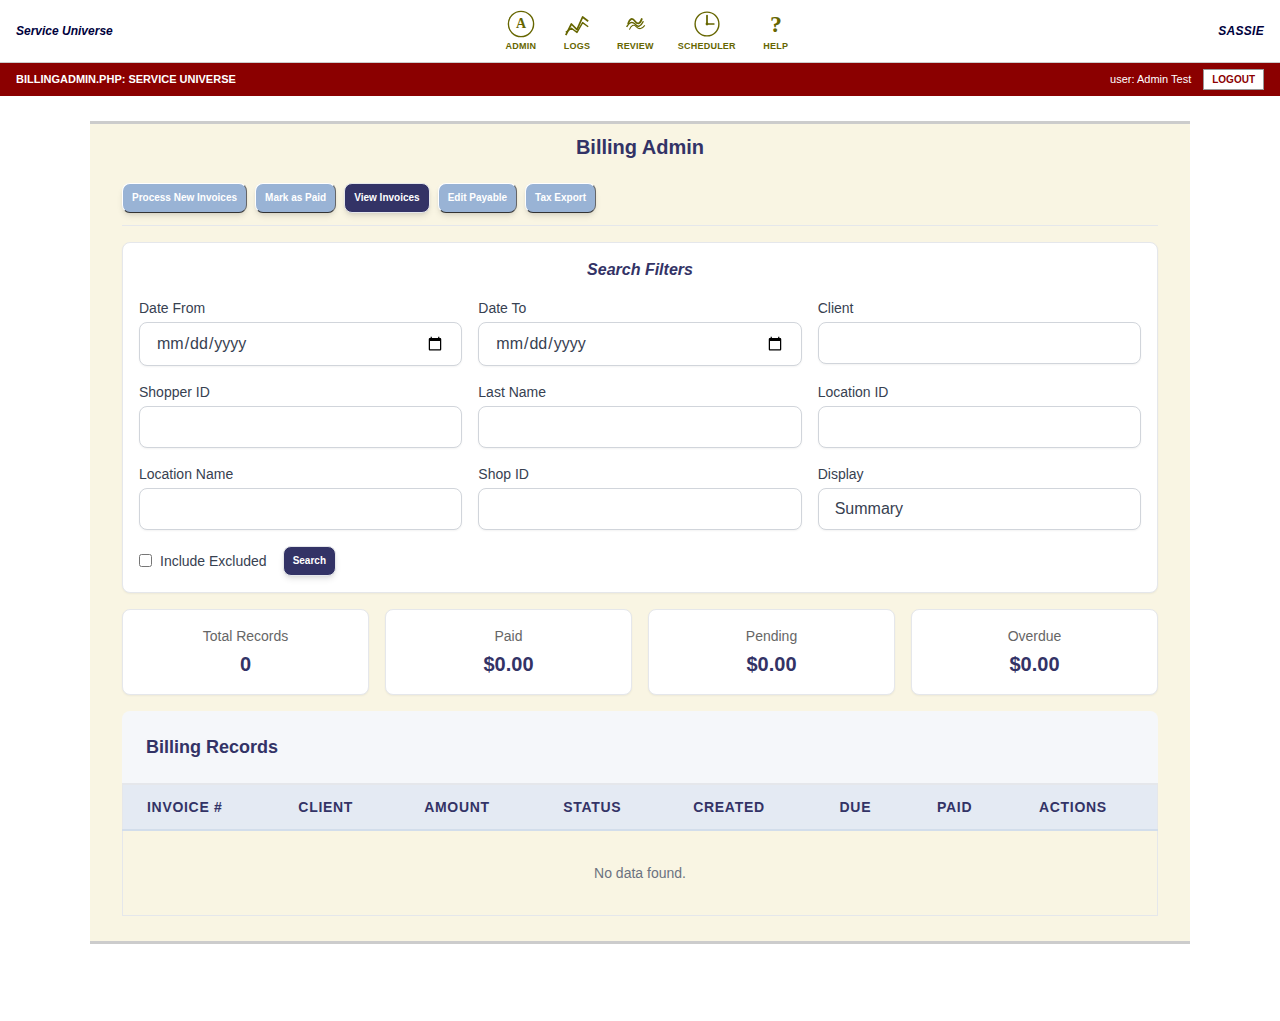Open the Edit Payable tab

coord(477,198)
